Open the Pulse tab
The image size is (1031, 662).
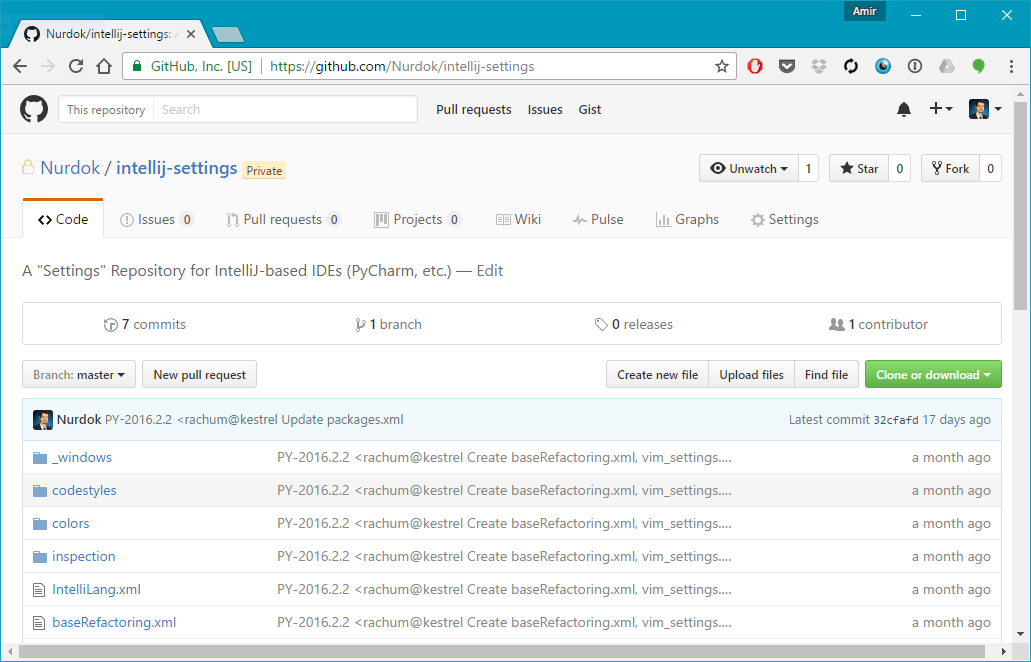(598, 219)
